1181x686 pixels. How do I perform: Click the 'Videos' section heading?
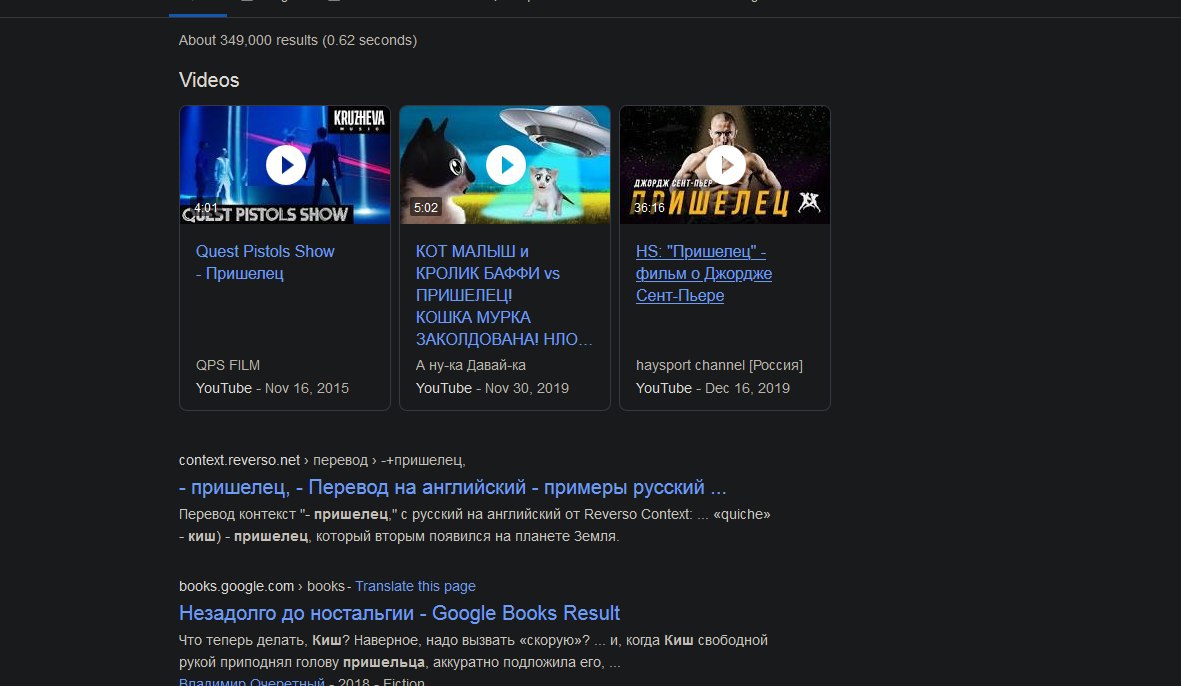point(209,80)
